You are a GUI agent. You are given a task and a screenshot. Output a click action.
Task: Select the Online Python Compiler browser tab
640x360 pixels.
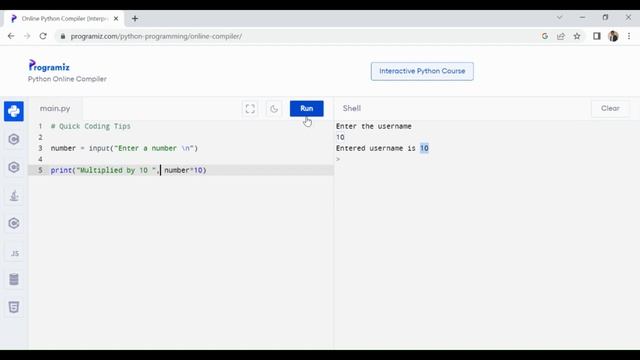64,19
